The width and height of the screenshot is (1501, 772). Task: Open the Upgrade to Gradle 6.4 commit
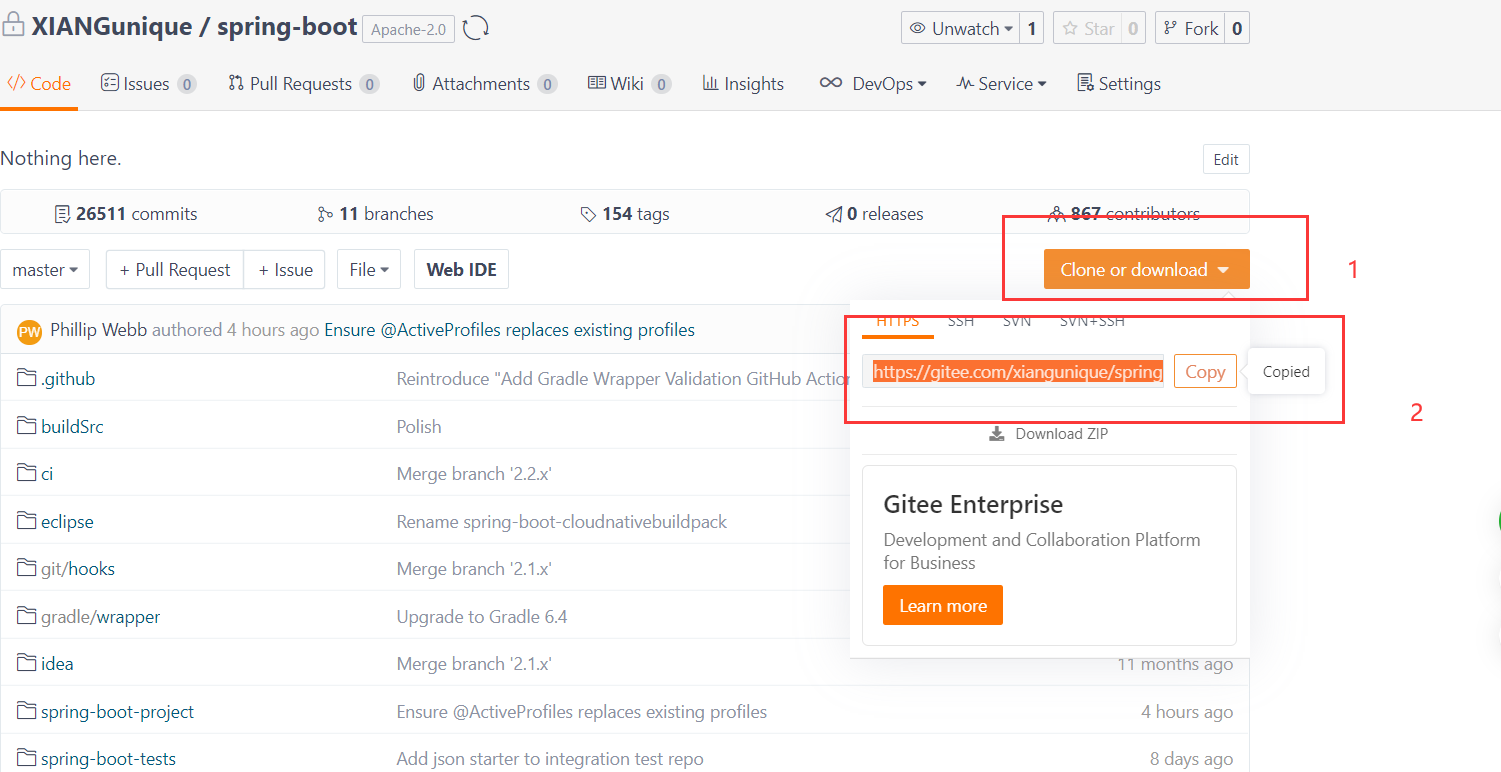click(x=482, y=616)
